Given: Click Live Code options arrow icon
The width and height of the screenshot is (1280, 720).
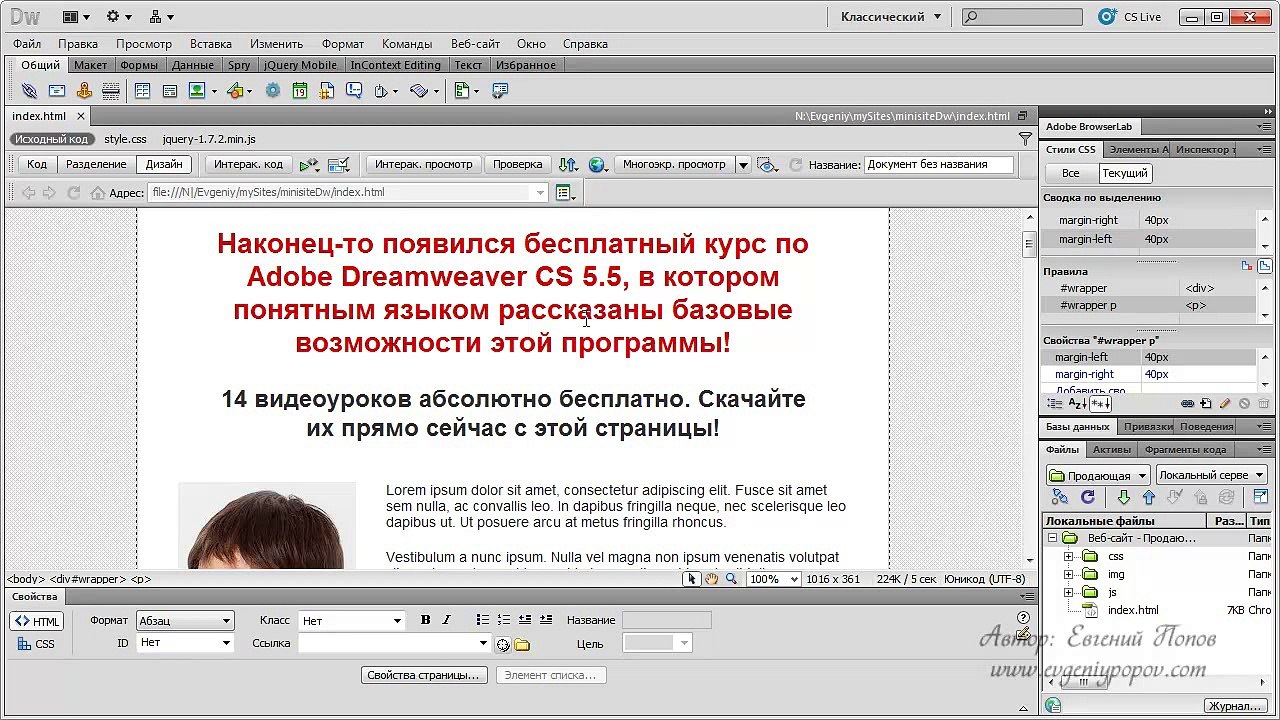Looking at the screenshot, I should (309, 165).
